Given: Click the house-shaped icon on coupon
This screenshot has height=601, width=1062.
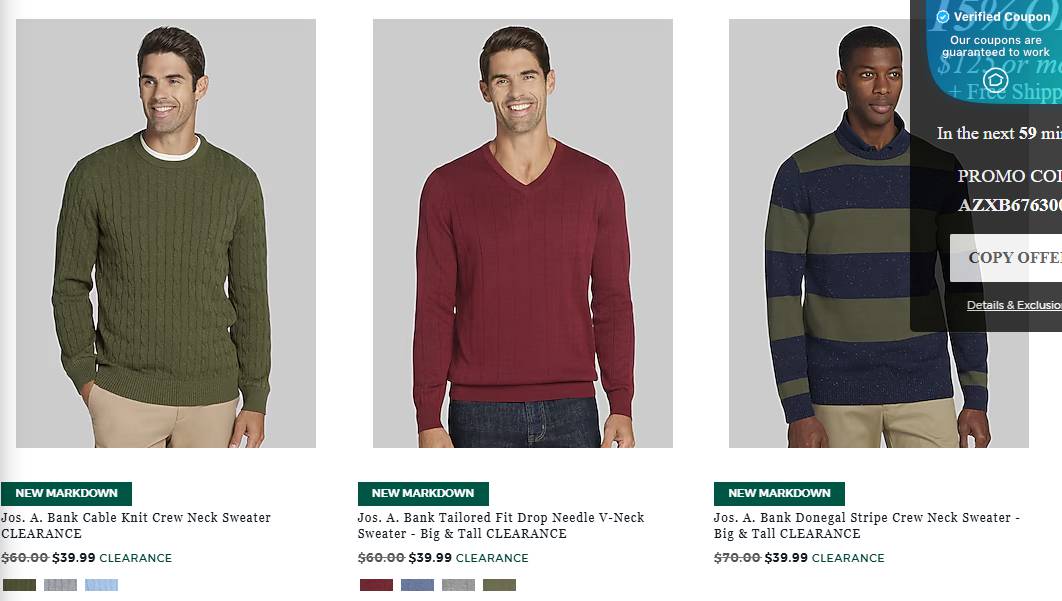Looking at the screenshot, I should (x=996, y=81).
